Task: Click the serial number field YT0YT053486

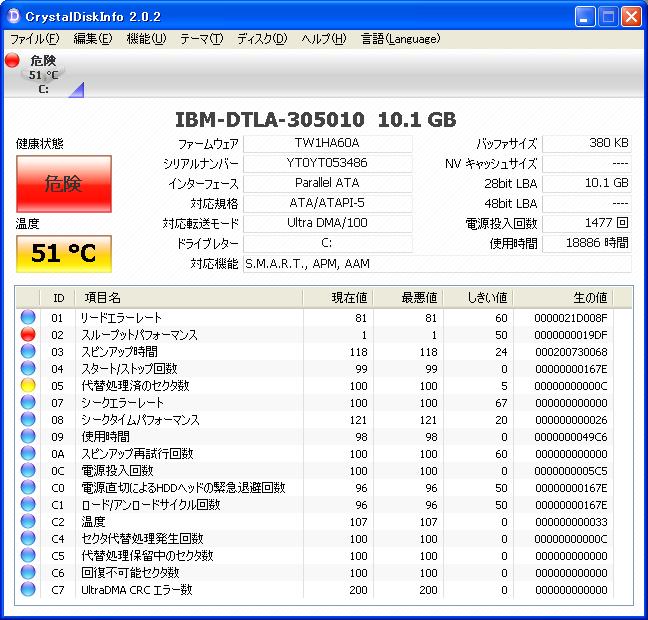Action: click(x=328, y=163)
